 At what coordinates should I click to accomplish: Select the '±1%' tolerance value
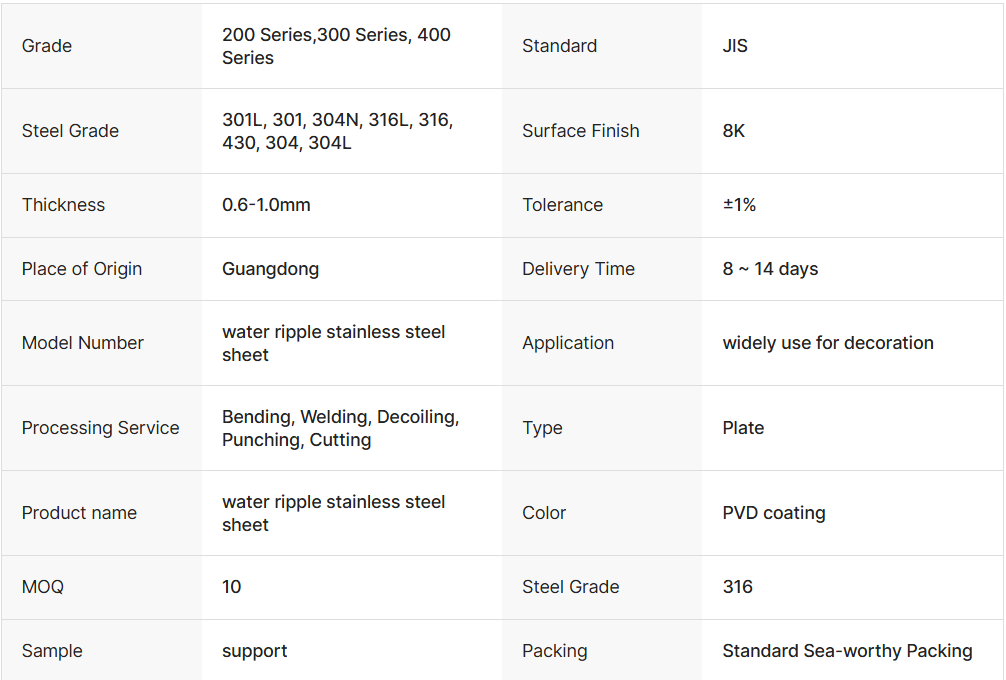point(739,205)
